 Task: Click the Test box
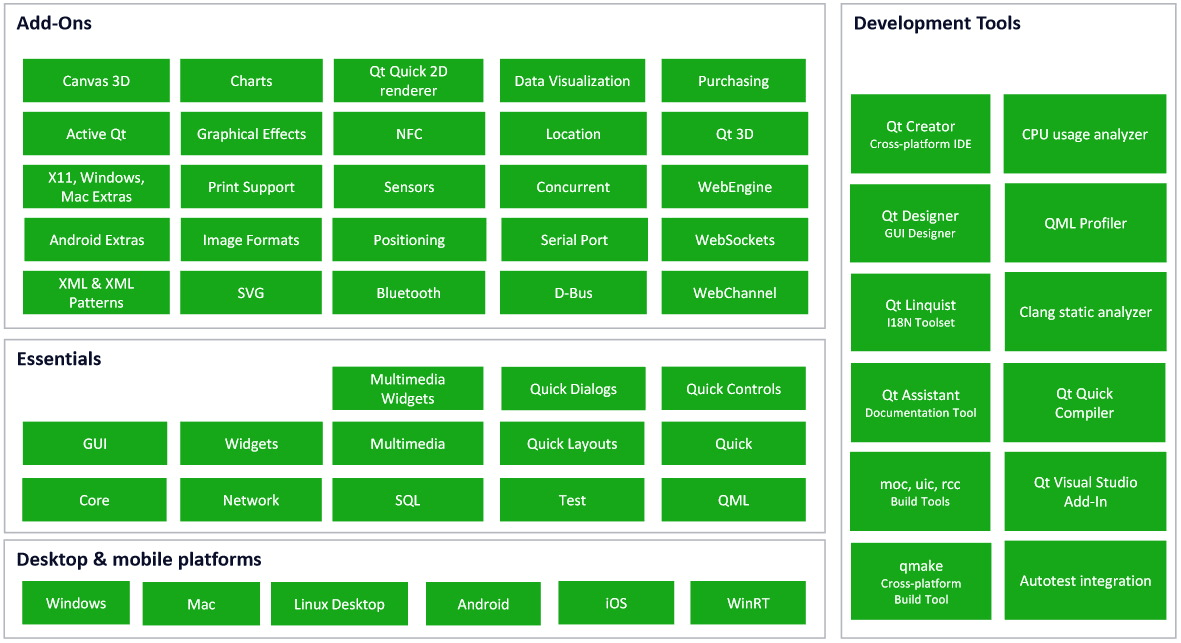point(572,500)
